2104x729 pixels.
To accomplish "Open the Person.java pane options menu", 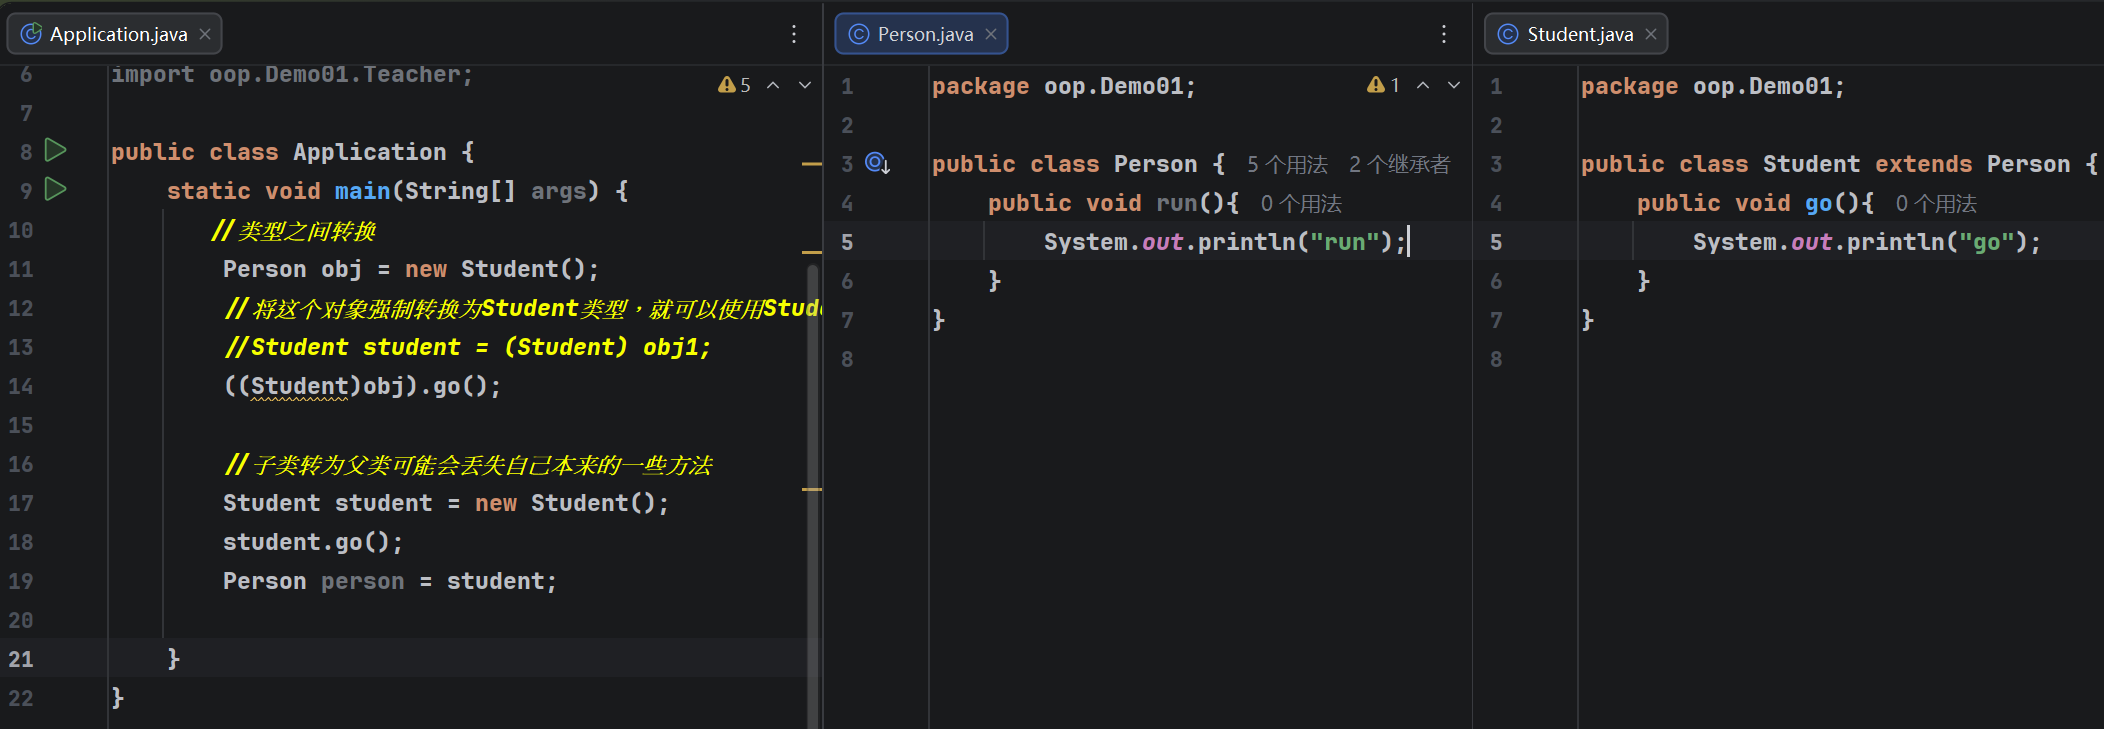I will pos(1444,34).
